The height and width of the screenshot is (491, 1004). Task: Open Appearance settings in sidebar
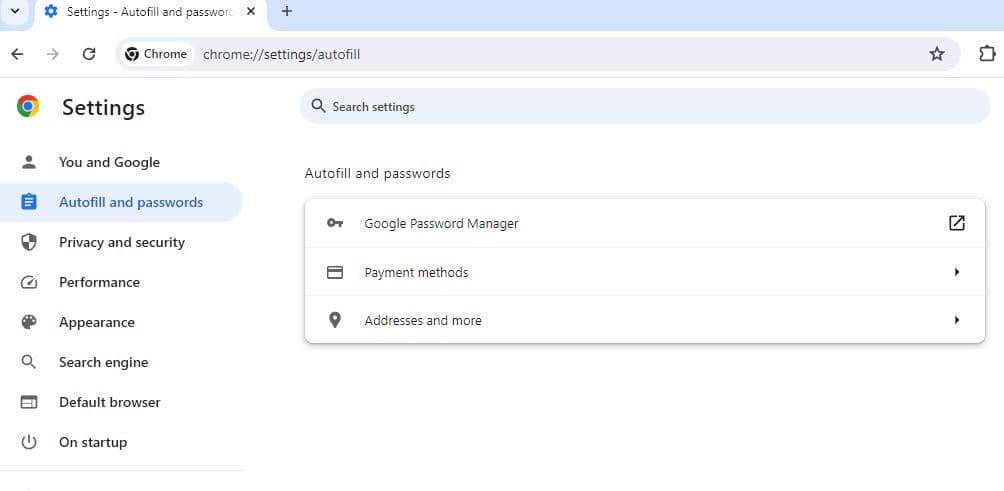tap(96, 322)
